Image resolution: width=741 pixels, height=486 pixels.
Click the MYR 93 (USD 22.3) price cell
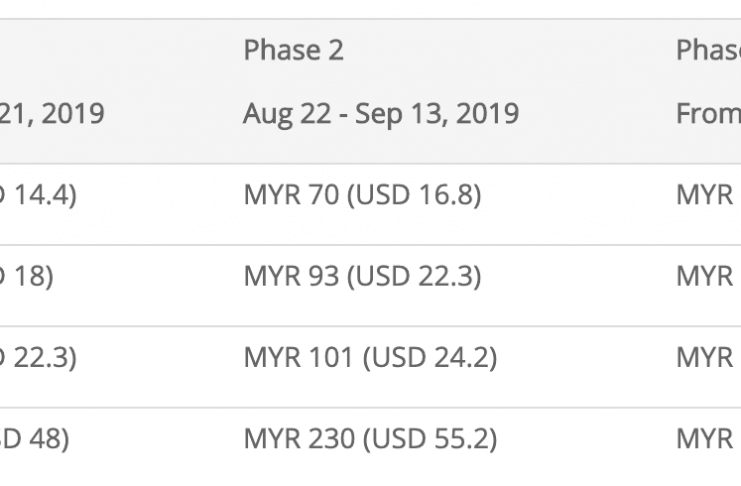[x=362, y=276]
